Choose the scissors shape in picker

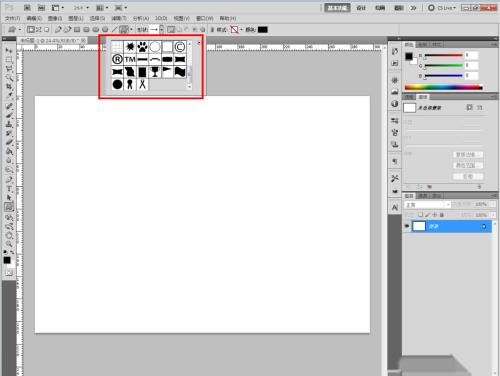(x=142, y=84)
